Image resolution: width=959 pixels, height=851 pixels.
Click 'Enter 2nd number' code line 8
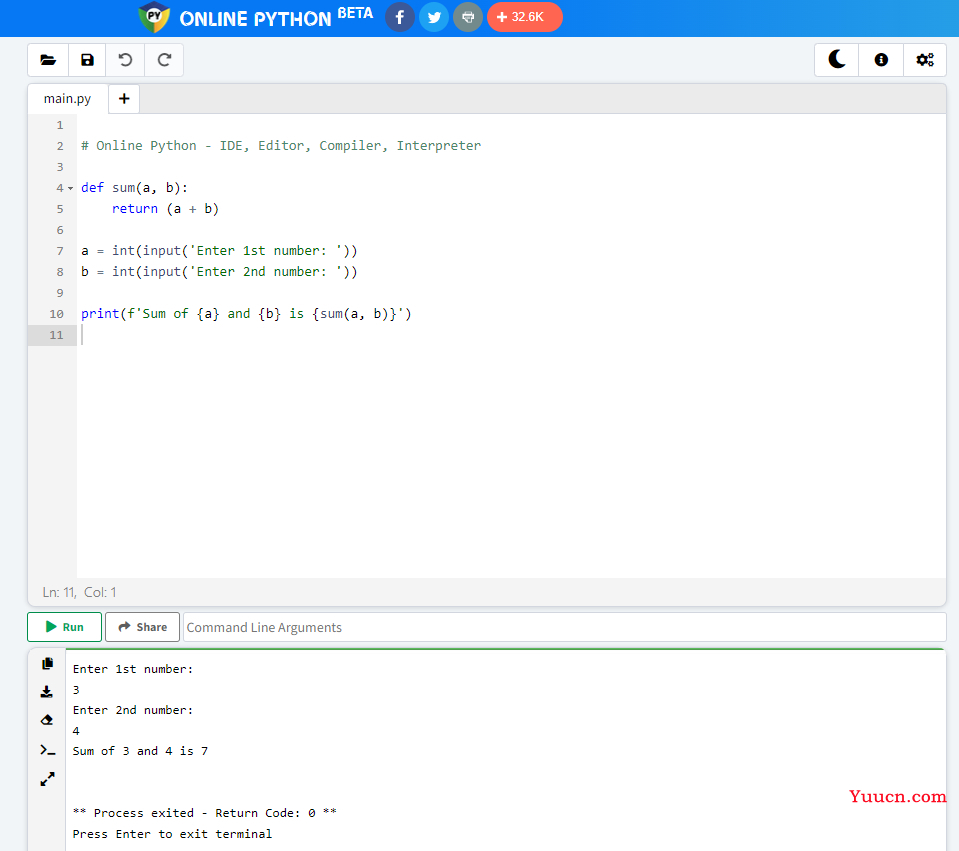coord(219,272)
